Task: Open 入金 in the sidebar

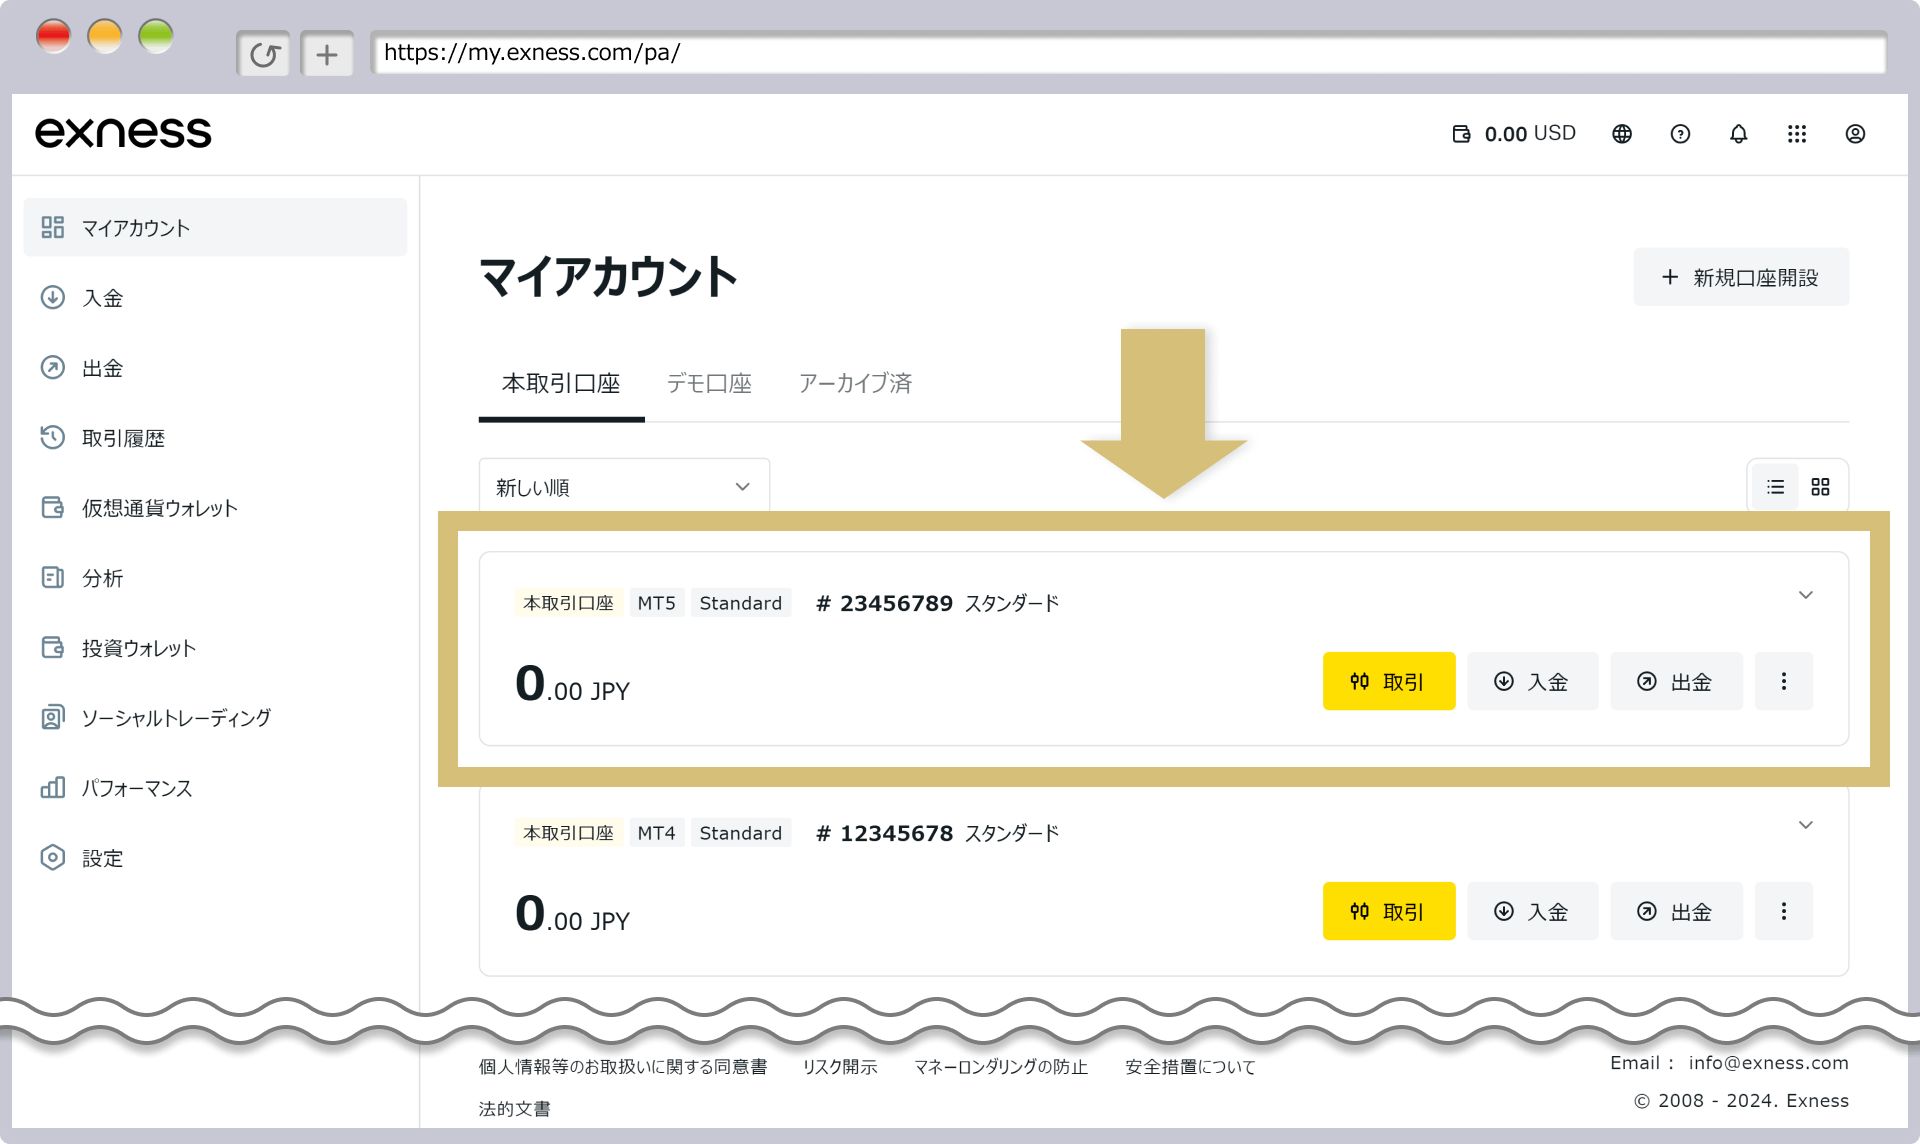Action: point(215,298)
